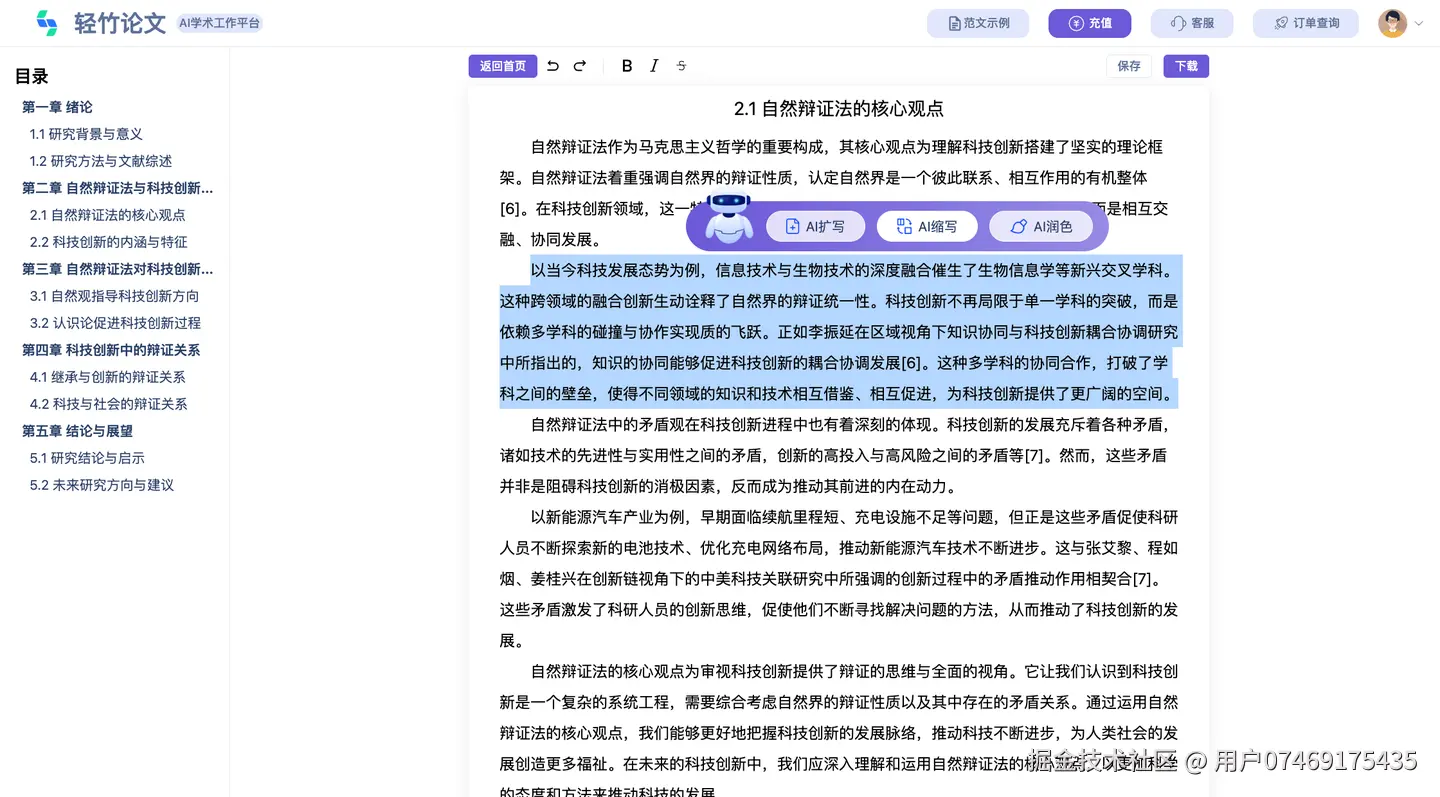Open the 充值 recharge page
Viewport: 1440px width, 797px height.
[x=1090, y=22]
